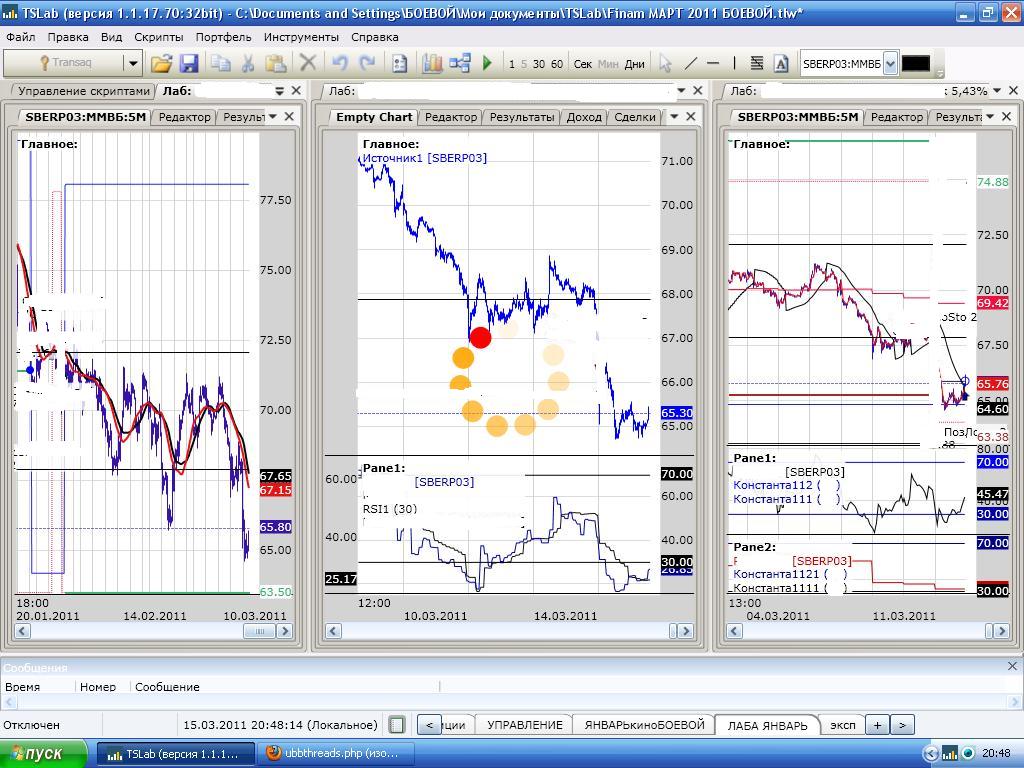
Task: Open the SBERP03:ММВБ symbol dropdown
Action: pos(890,63)
